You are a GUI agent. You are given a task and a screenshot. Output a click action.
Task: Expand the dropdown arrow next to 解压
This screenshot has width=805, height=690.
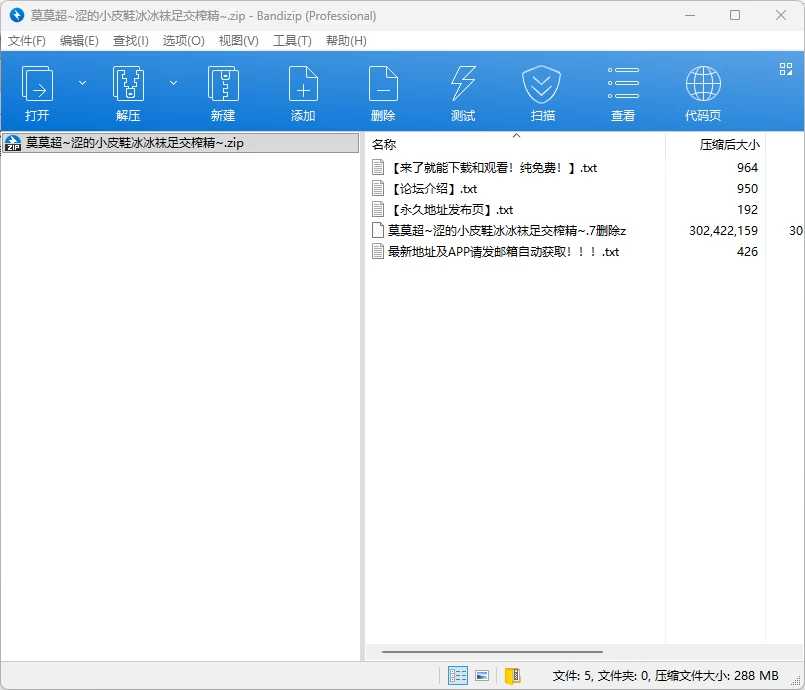174,83
